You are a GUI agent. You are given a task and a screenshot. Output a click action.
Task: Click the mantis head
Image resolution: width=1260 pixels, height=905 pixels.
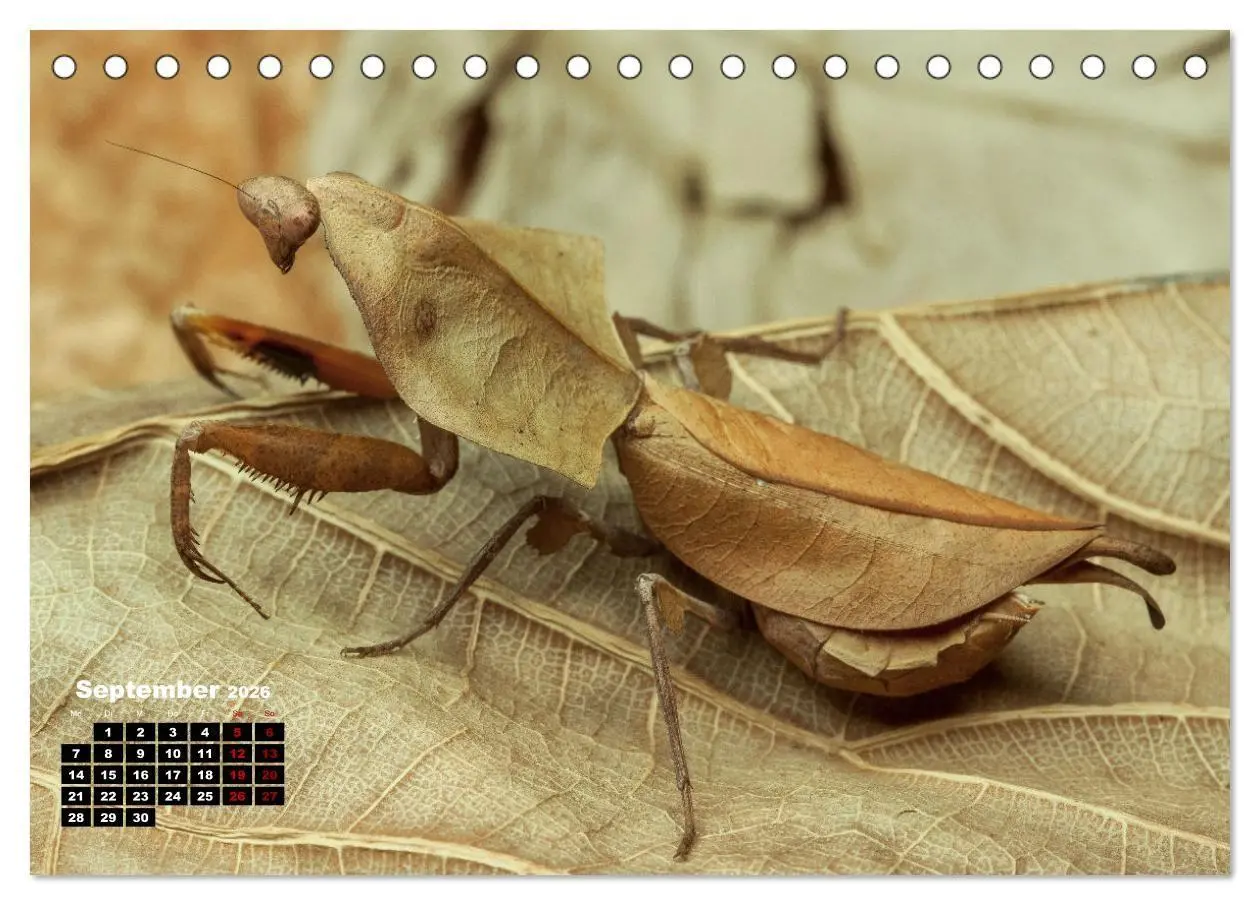pyautogui.click(x=280, y=218)
